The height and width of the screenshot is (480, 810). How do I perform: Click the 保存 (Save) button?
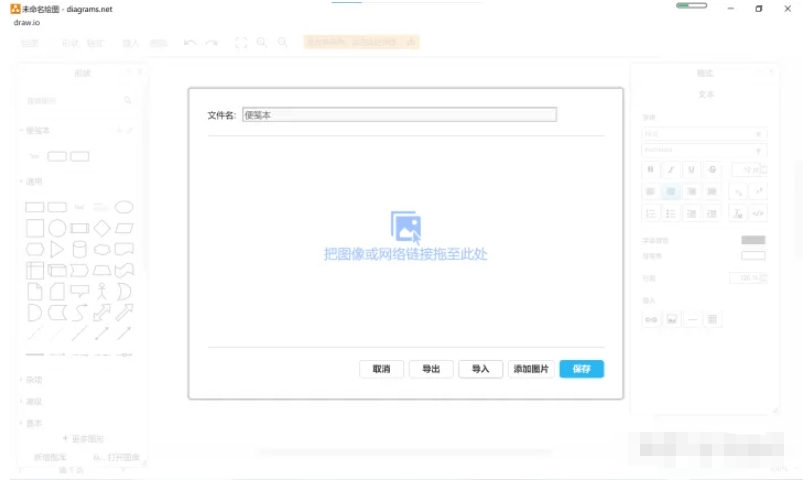tap(581, 369)
